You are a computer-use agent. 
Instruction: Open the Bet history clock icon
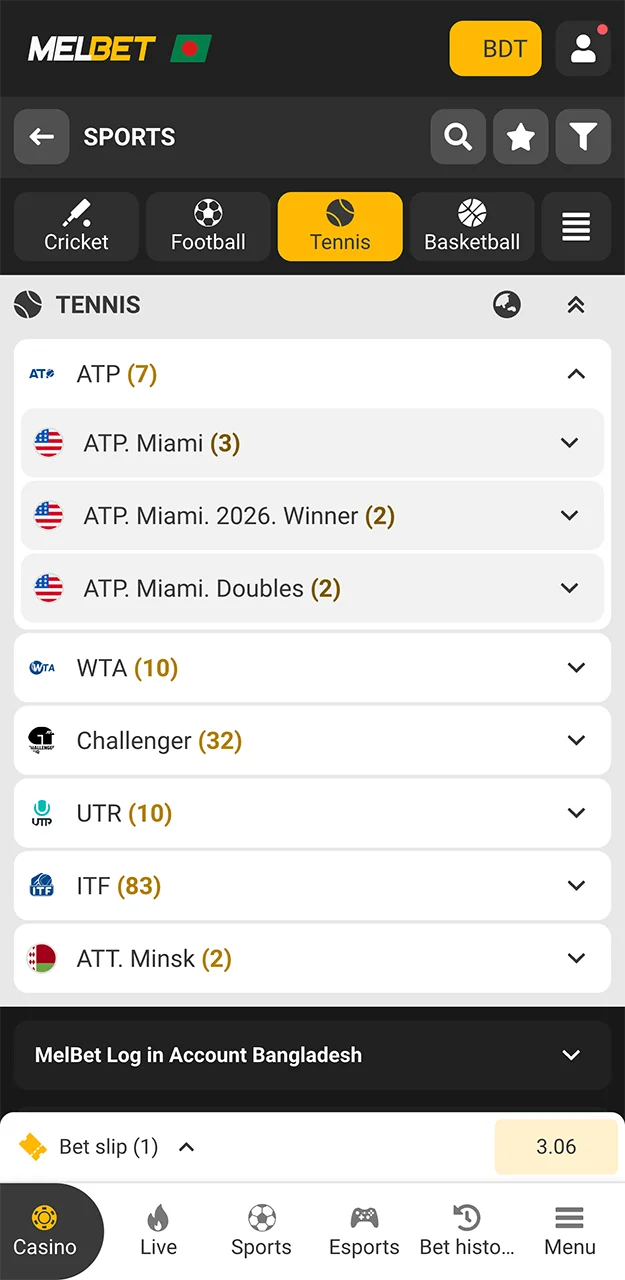(x=466, y=1230)
